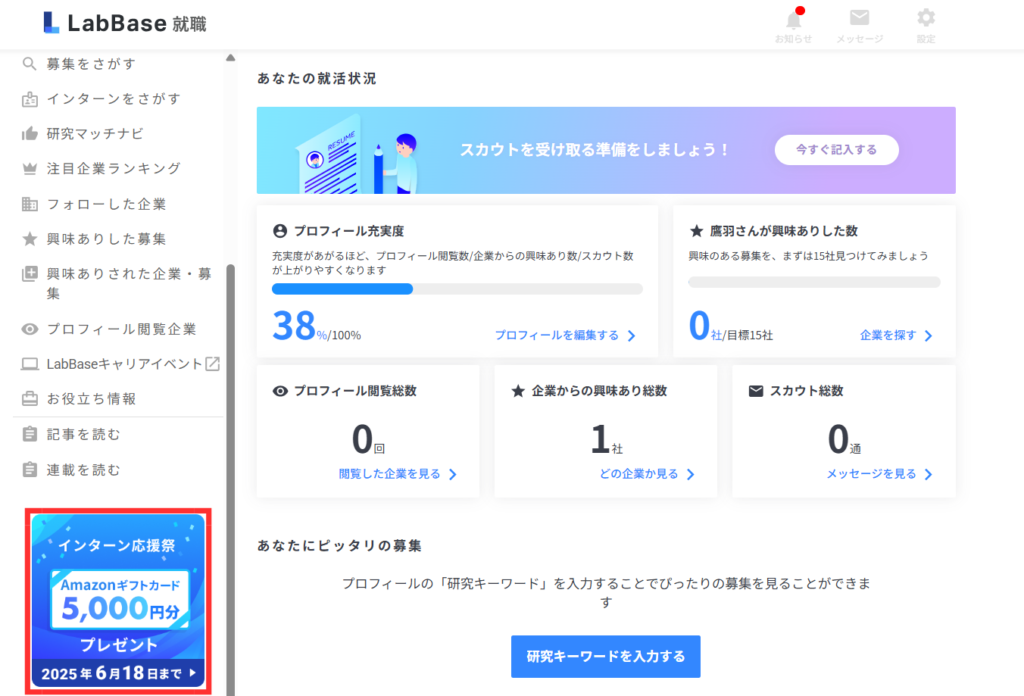Click the clipboard icon beside 連載を読む

click(x=29, y=469)
